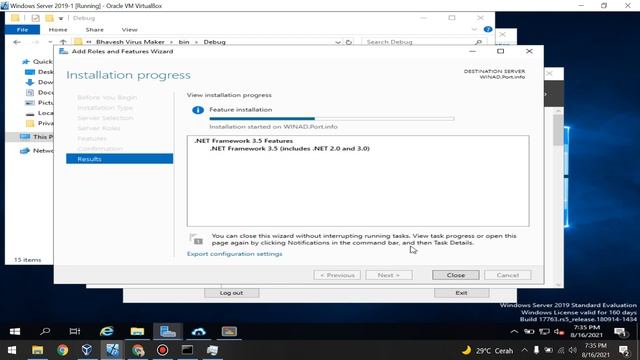The image size is (640, 360).
Task: Click the bin breadcrumb segment
Action: (x=184, y=42)
